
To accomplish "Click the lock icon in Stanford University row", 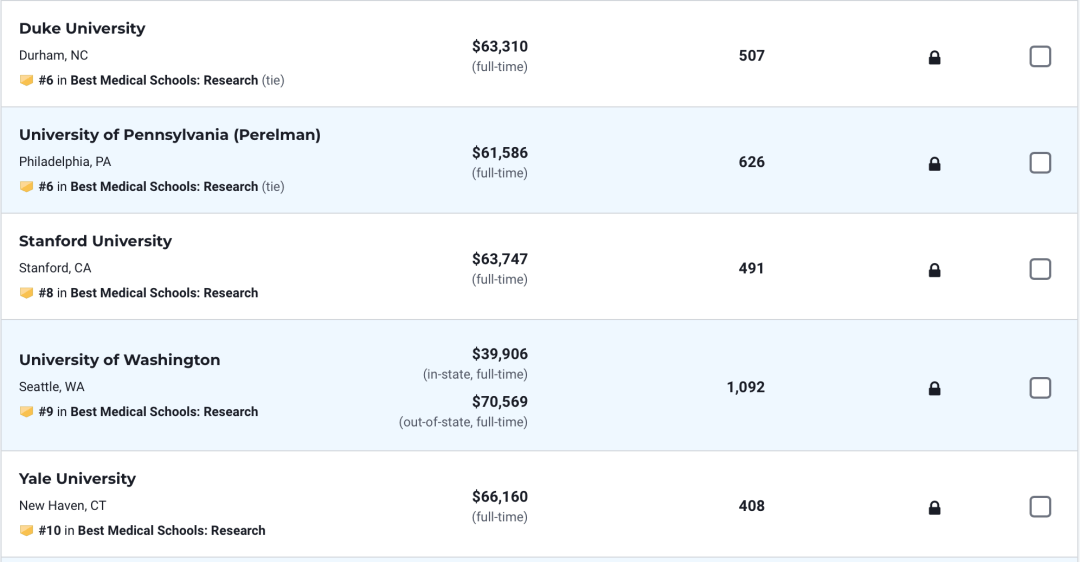I will (x=934, y=270).
